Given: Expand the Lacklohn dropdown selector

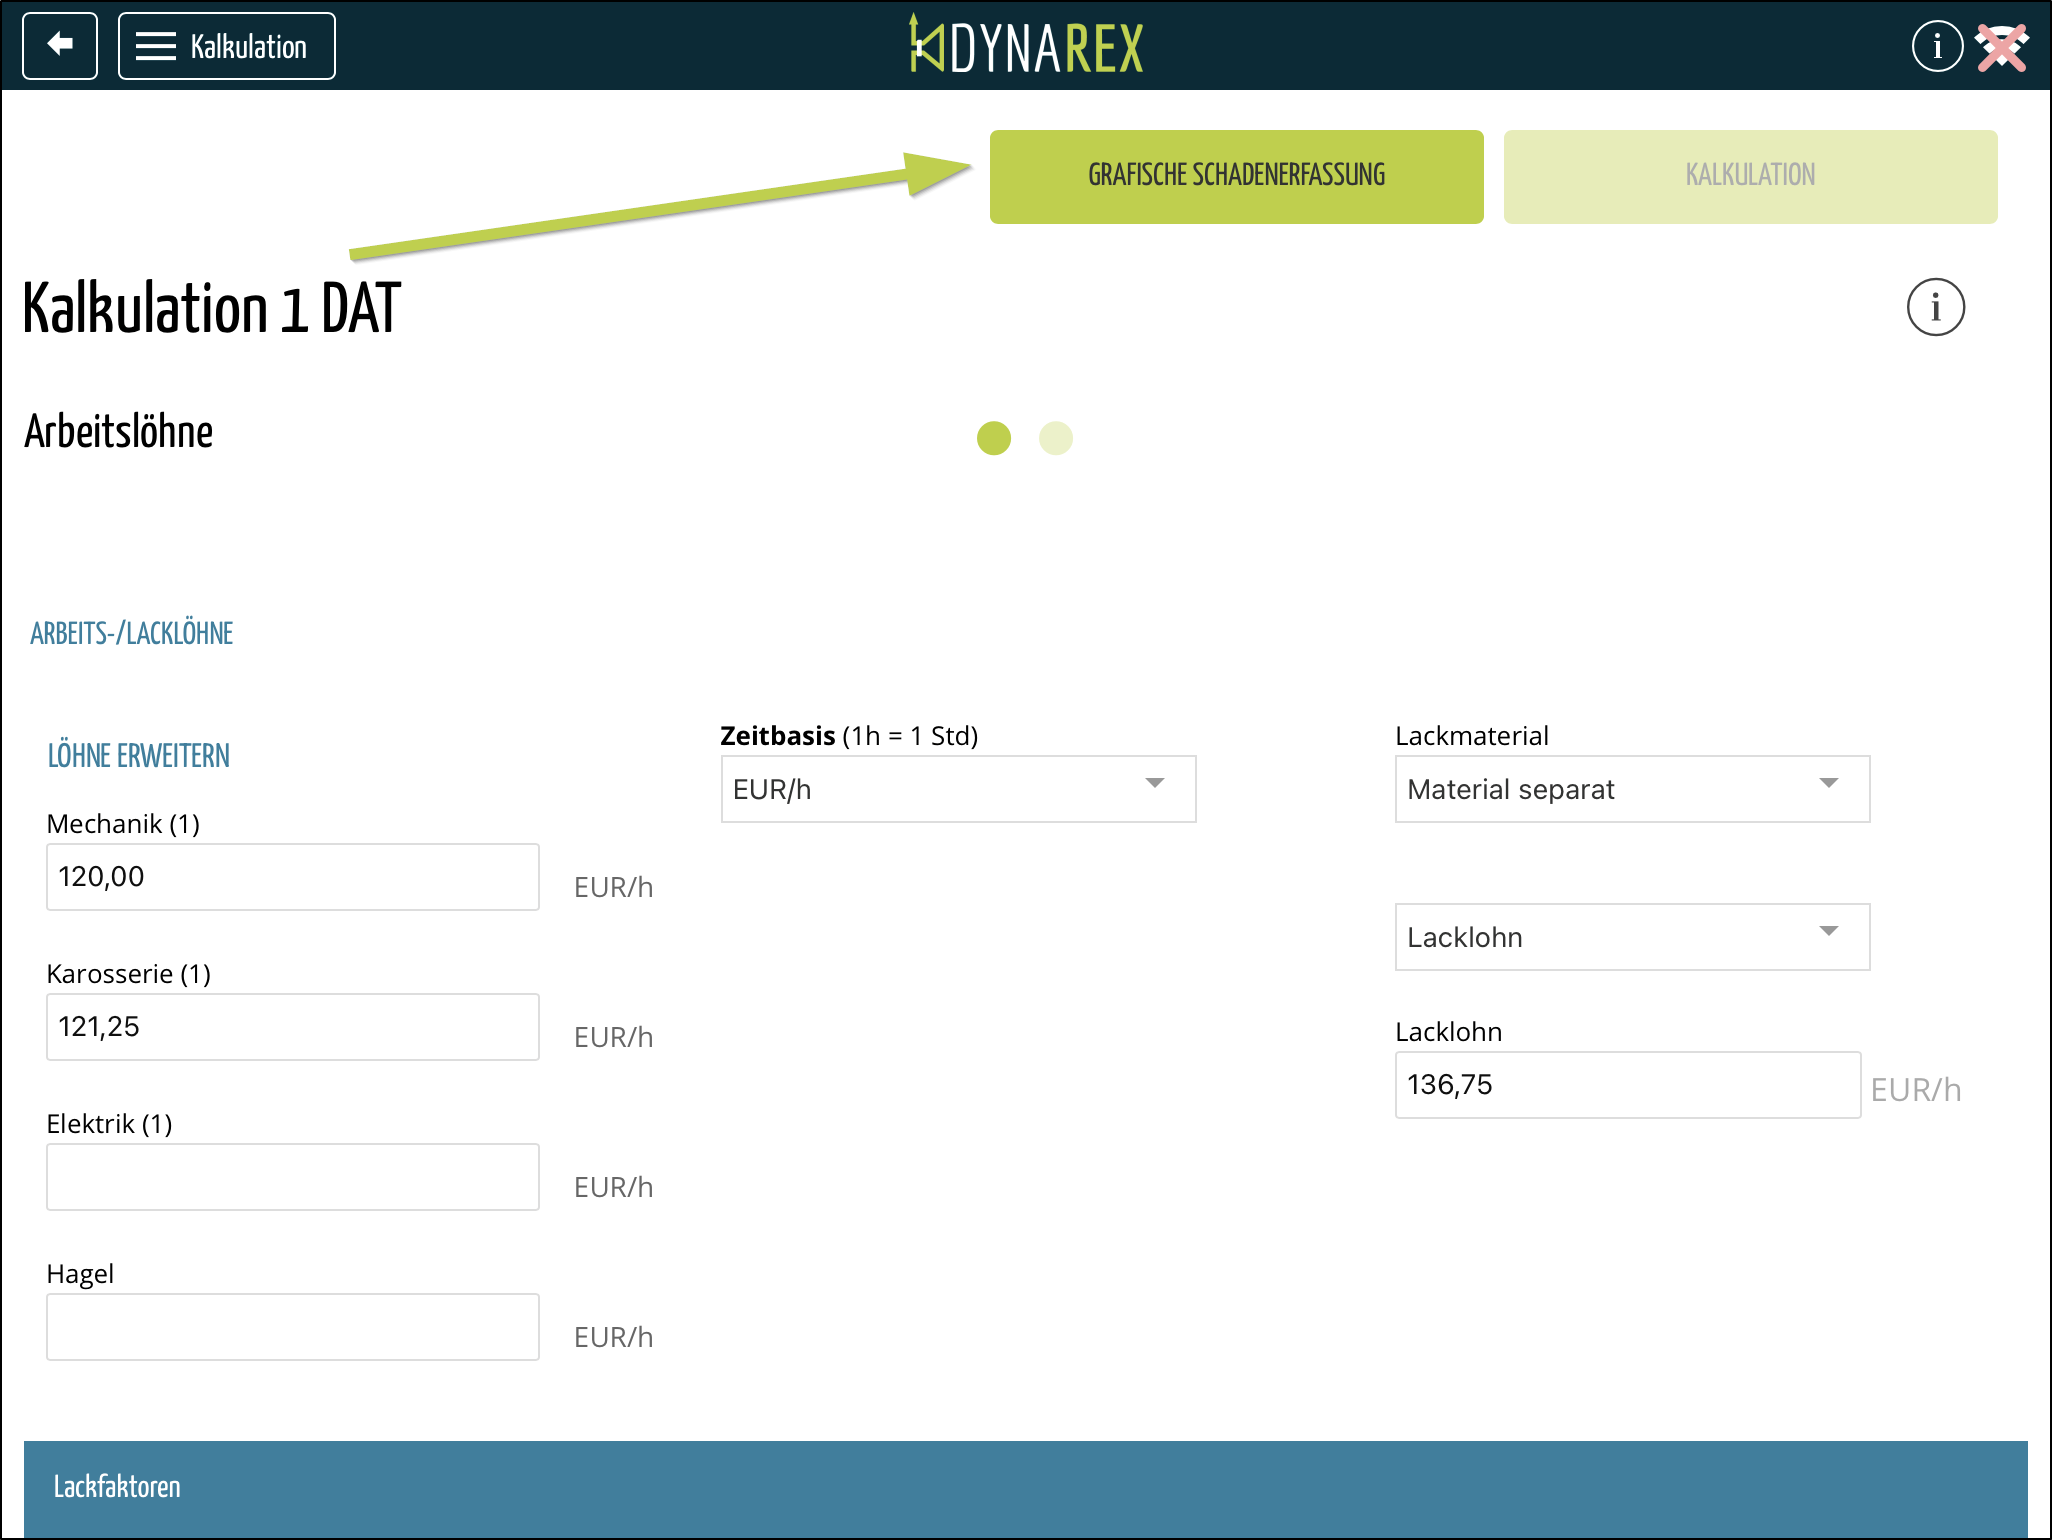Looking at the screenshot, I should pyautogui.click(x=1632, y=937).
